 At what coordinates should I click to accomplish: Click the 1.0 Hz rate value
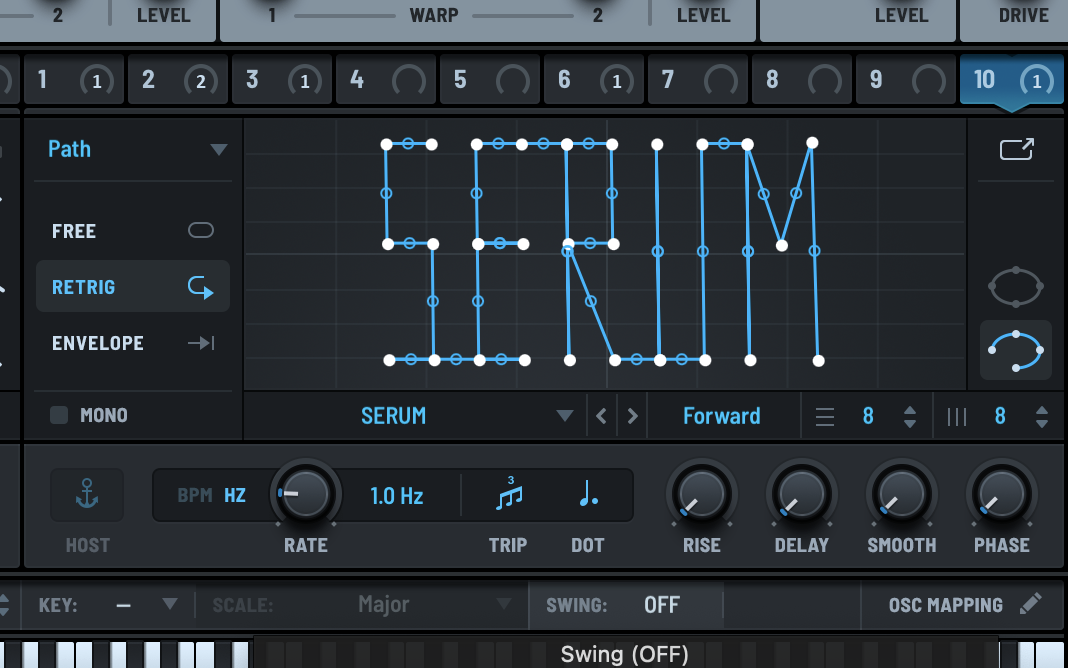coord(396,496)
